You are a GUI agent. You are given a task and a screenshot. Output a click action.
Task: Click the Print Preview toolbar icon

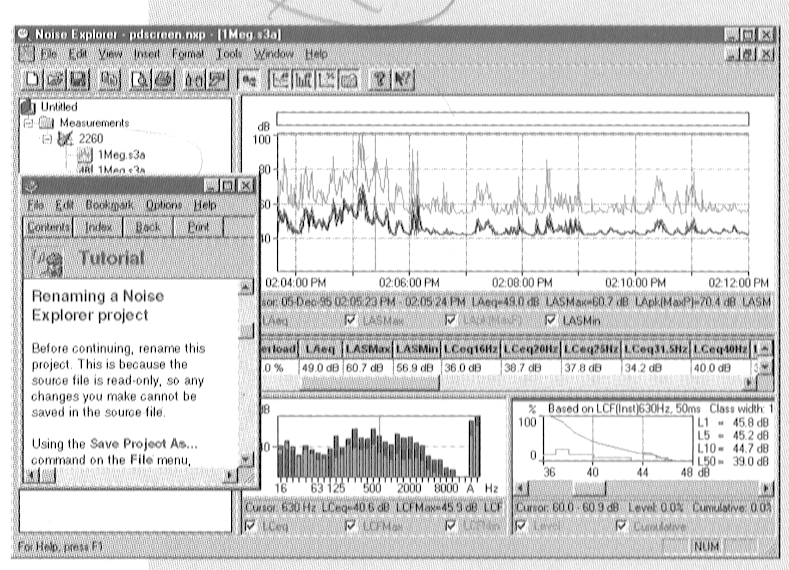coord(140,80)
